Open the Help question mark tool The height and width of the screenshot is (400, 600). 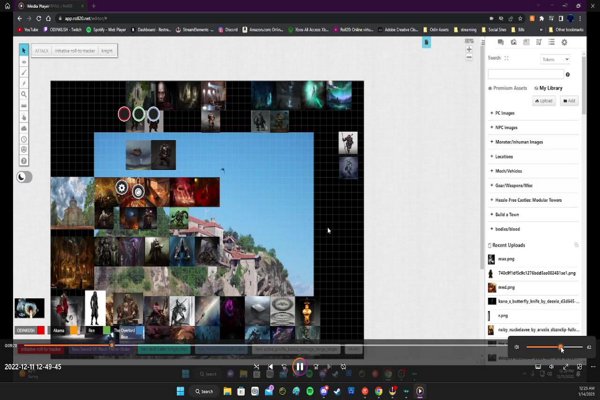(x=24, y=161)
